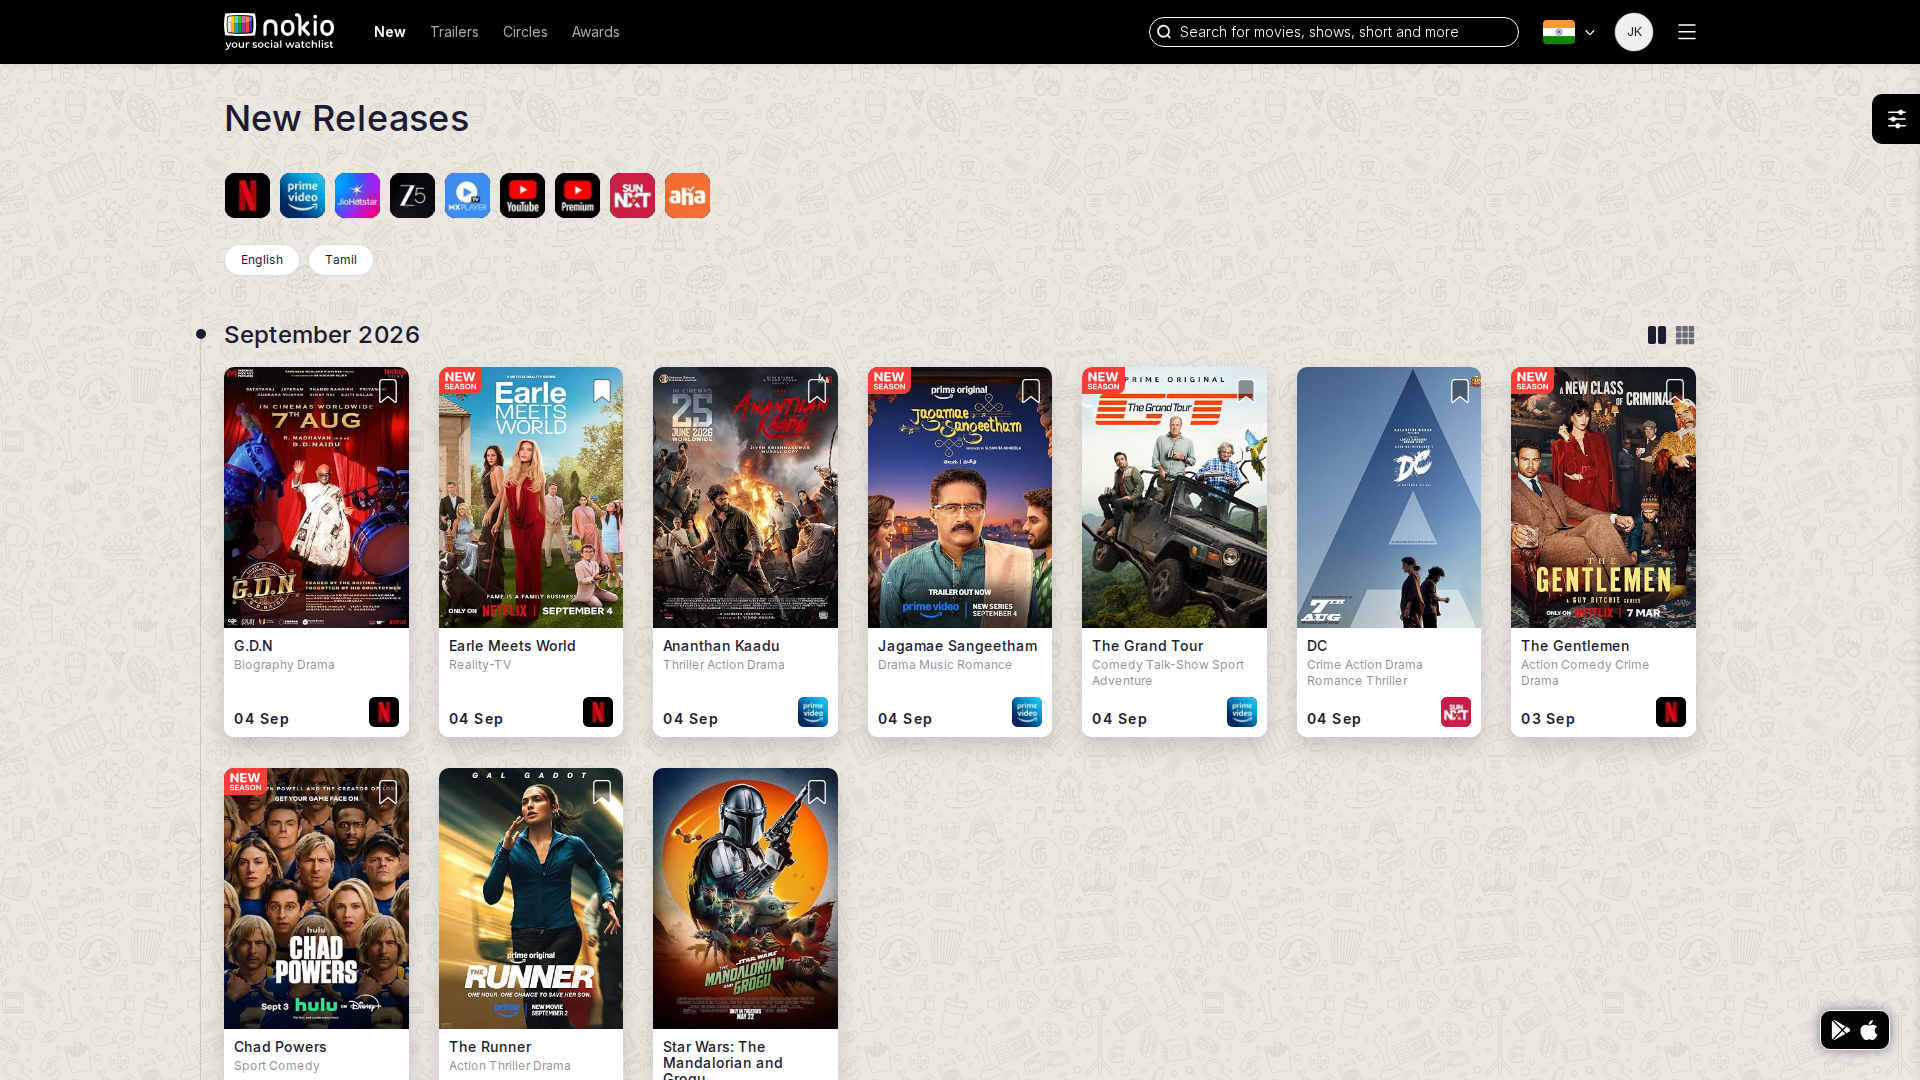Click Netflix badge on The Gentlemen card

1671,712
